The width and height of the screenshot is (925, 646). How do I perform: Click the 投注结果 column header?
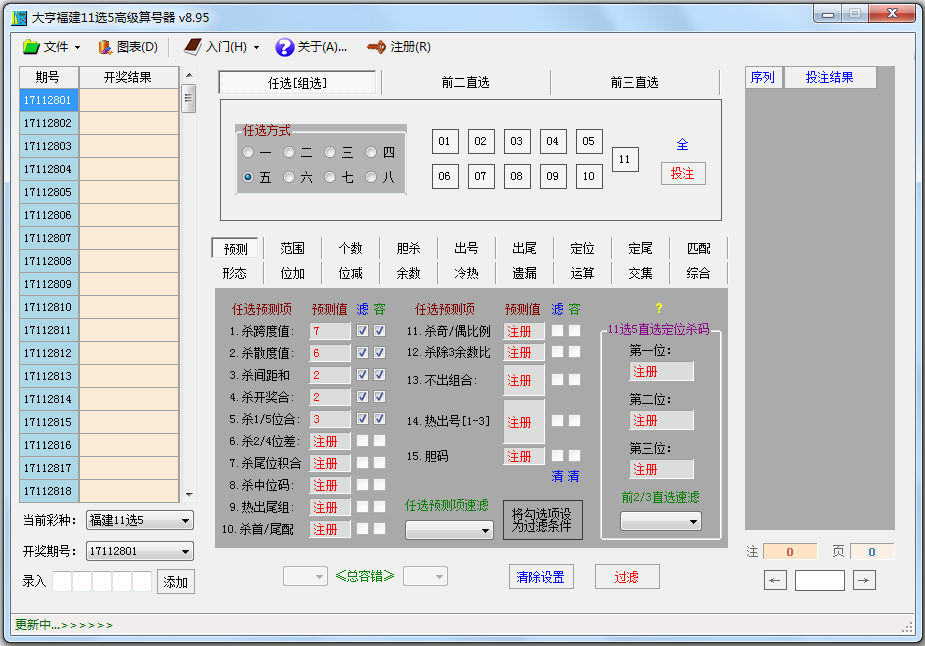(829, 77)
